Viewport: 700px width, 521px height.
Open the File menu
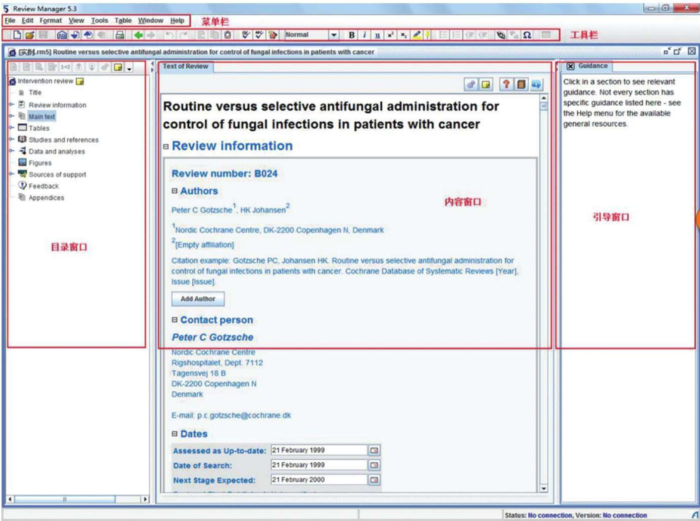[x=10, y=21]
